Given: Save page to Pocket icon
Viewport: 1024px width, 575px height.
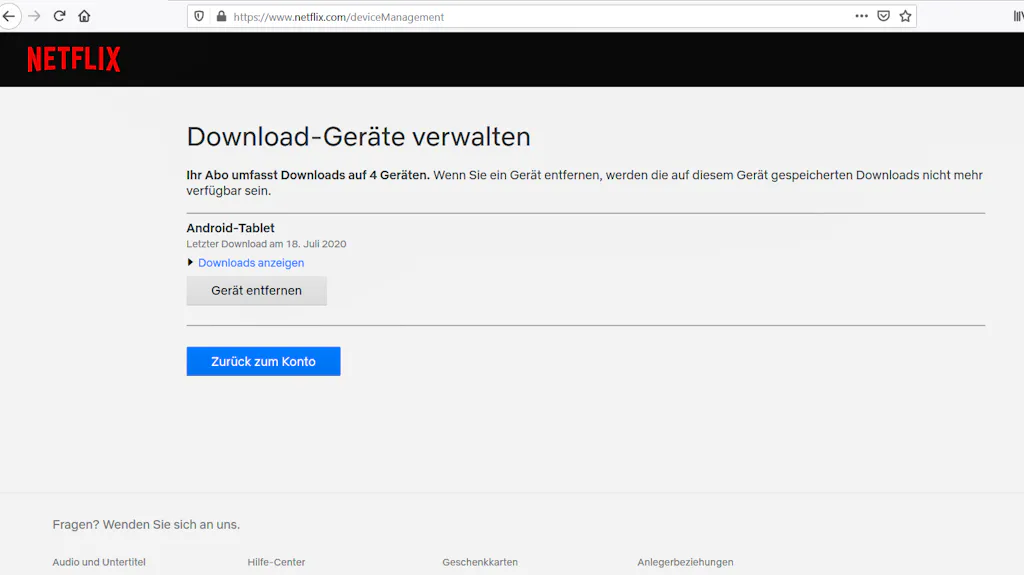Looking at the screenshot, I should pos(884,16).
